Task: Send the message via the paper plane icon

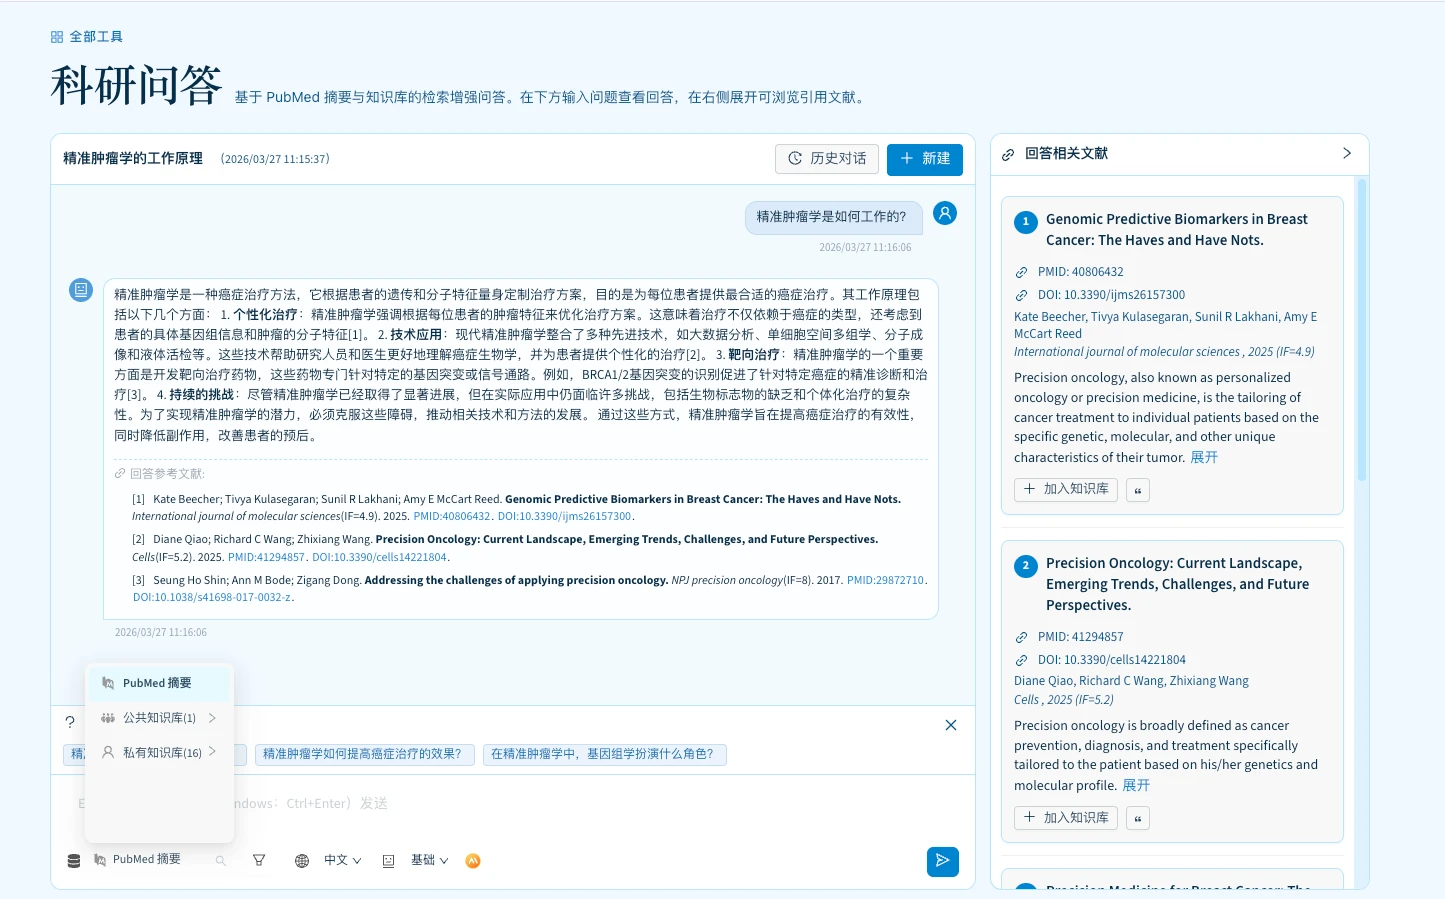Action: pyautogui.click(x=941, y=861)
